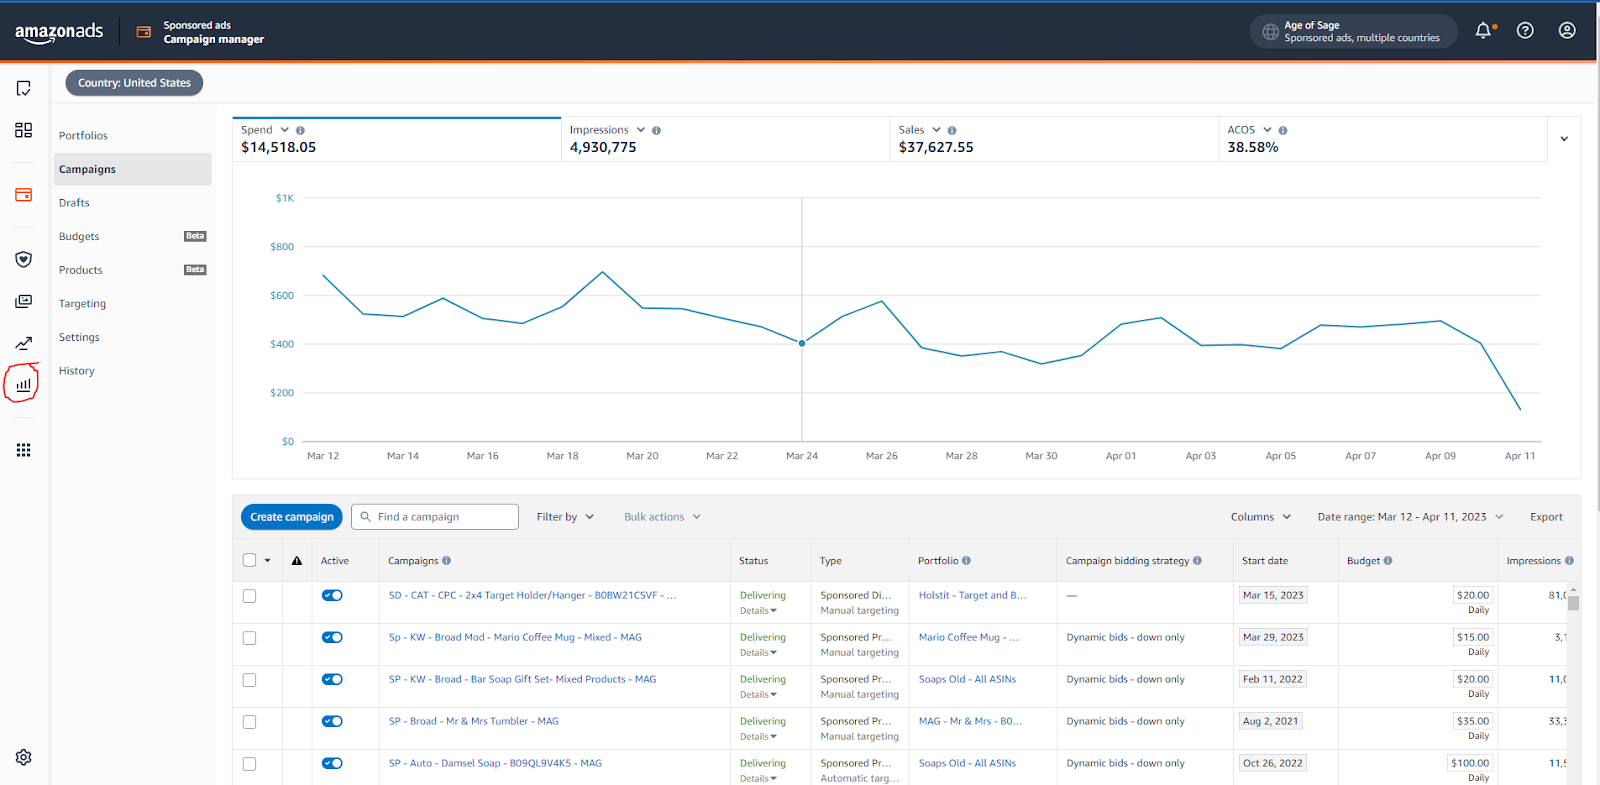The image size is (1600, 785).
Task: Click the notifications bell icon
Action: pyautogui.click(x=1483, y=31)
